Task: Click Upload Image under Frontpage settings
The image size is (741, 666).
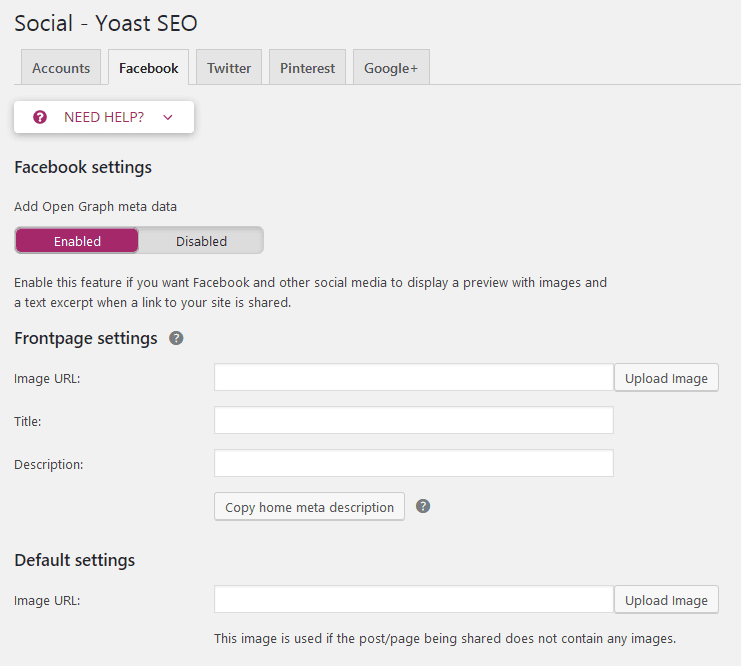Action: pyautogui.click(x=666, y=378)
